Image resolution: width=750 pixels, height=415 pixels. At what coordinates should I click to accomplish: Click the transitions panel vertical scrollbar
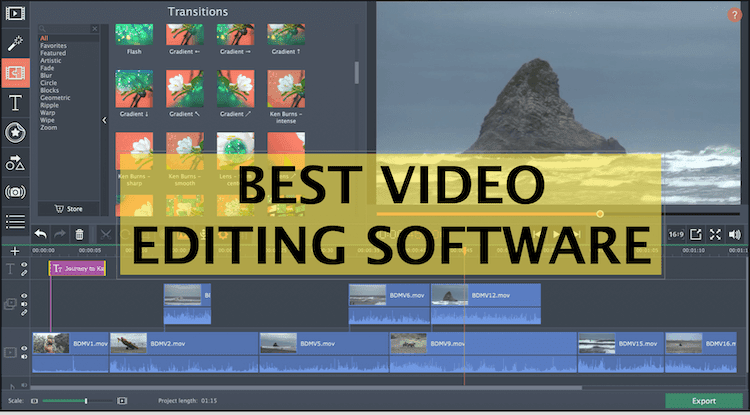tap(356, 73)
